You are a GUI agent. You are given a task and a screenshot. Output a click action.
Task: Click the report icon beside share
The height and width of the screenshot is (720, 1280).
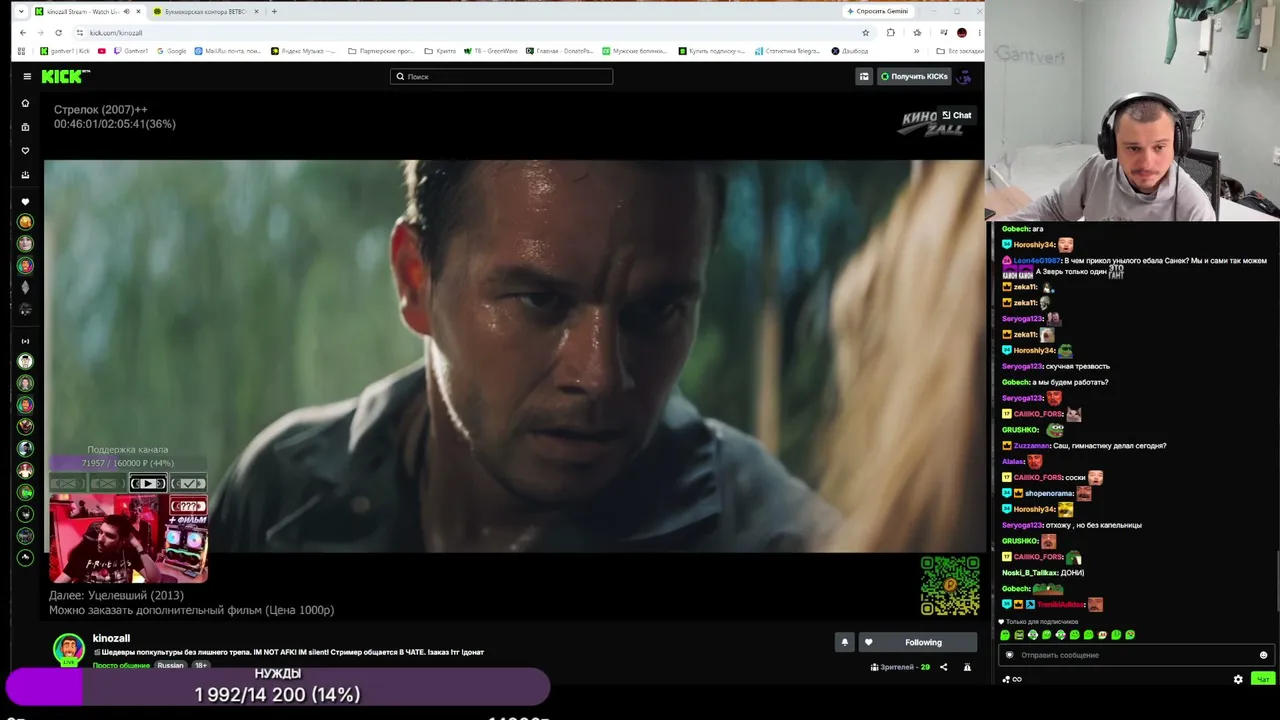click(x=967, y=667)
